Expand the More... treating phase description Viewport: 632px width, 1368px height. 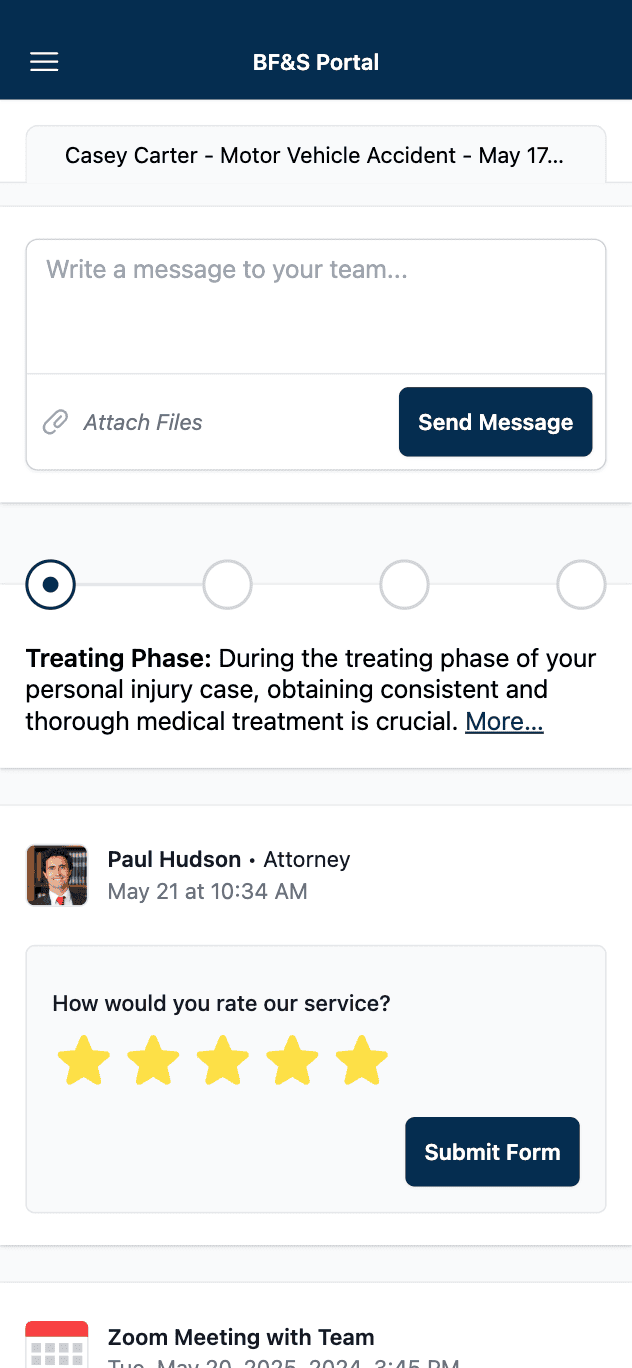click(x=504, y=721)
